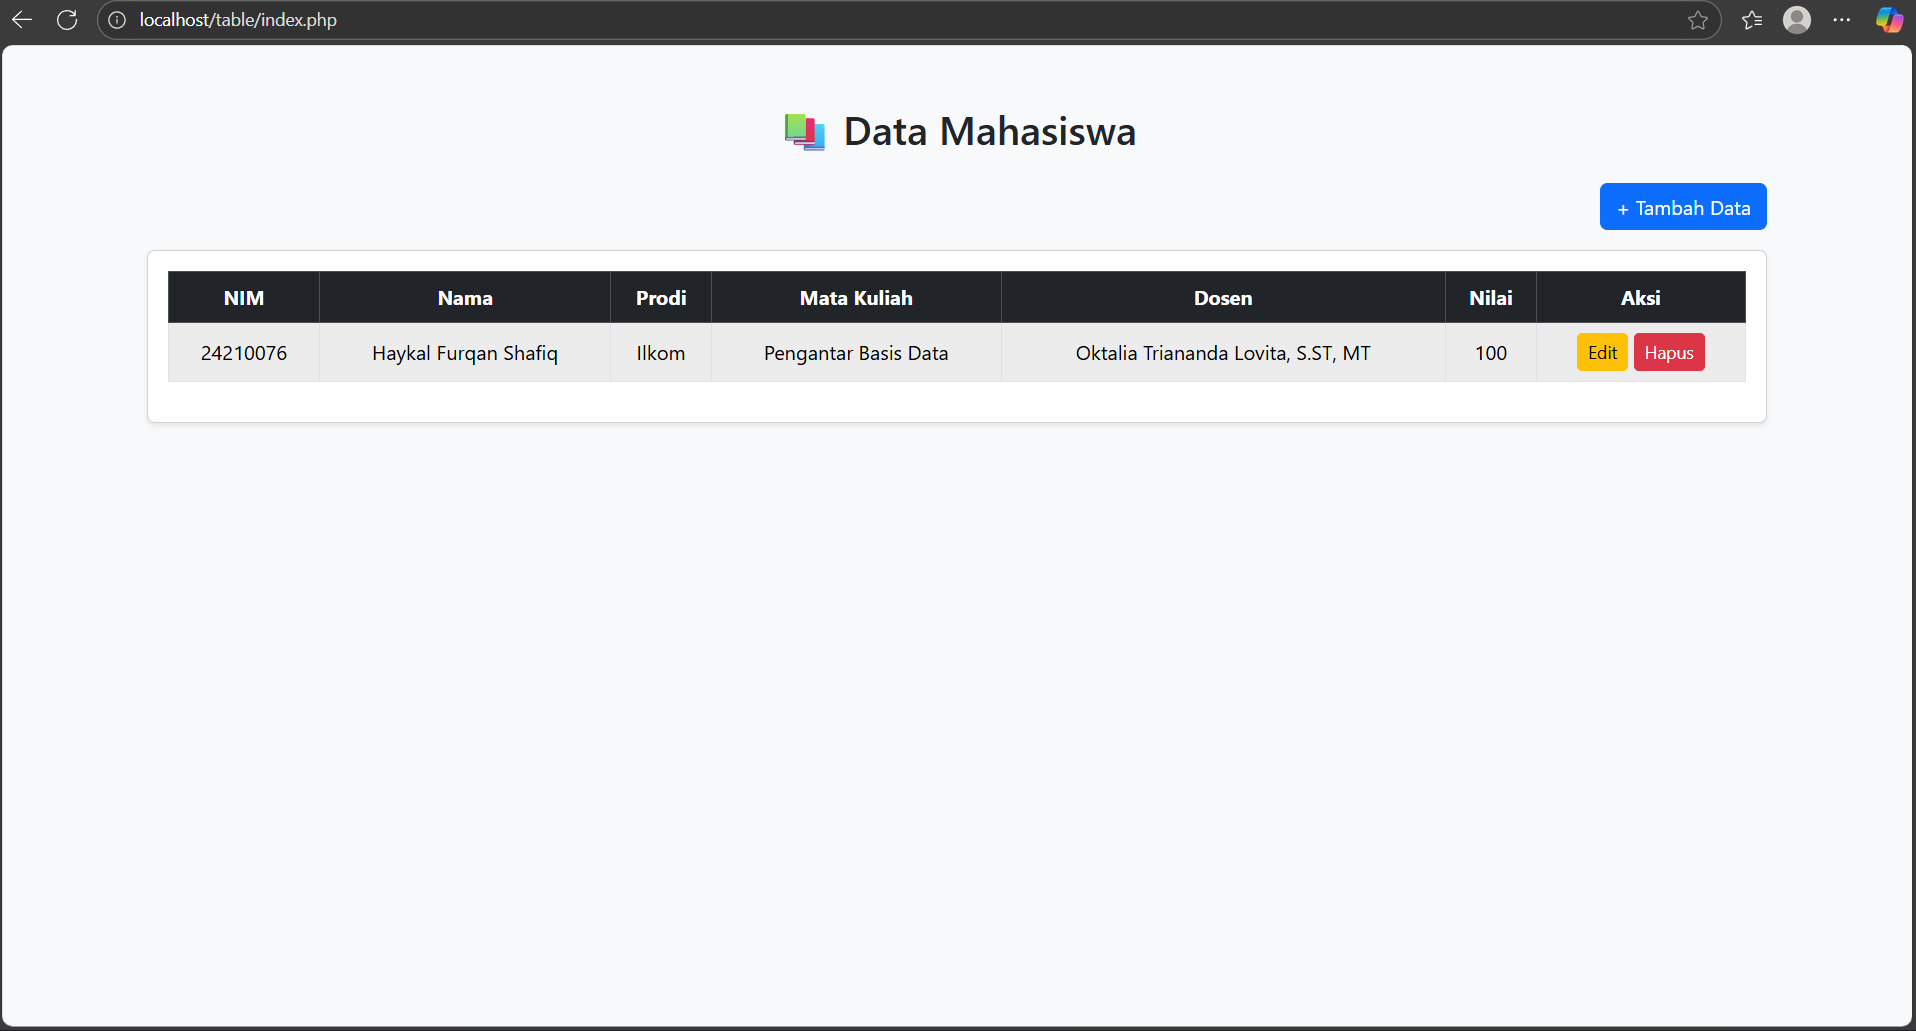This screenshot has width=1916, height=1031.
Task: Click the Dosen column header
Action: (1223, 298)
